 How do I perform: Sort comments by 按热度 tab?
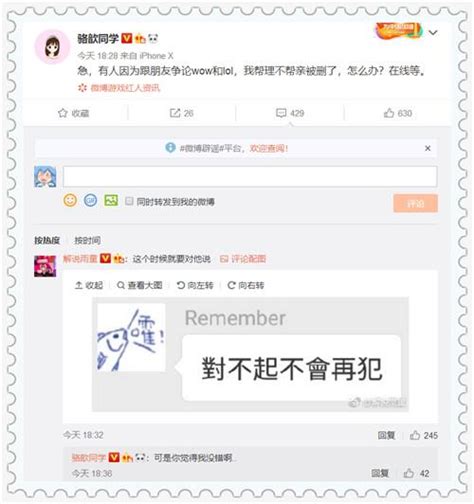47,240
